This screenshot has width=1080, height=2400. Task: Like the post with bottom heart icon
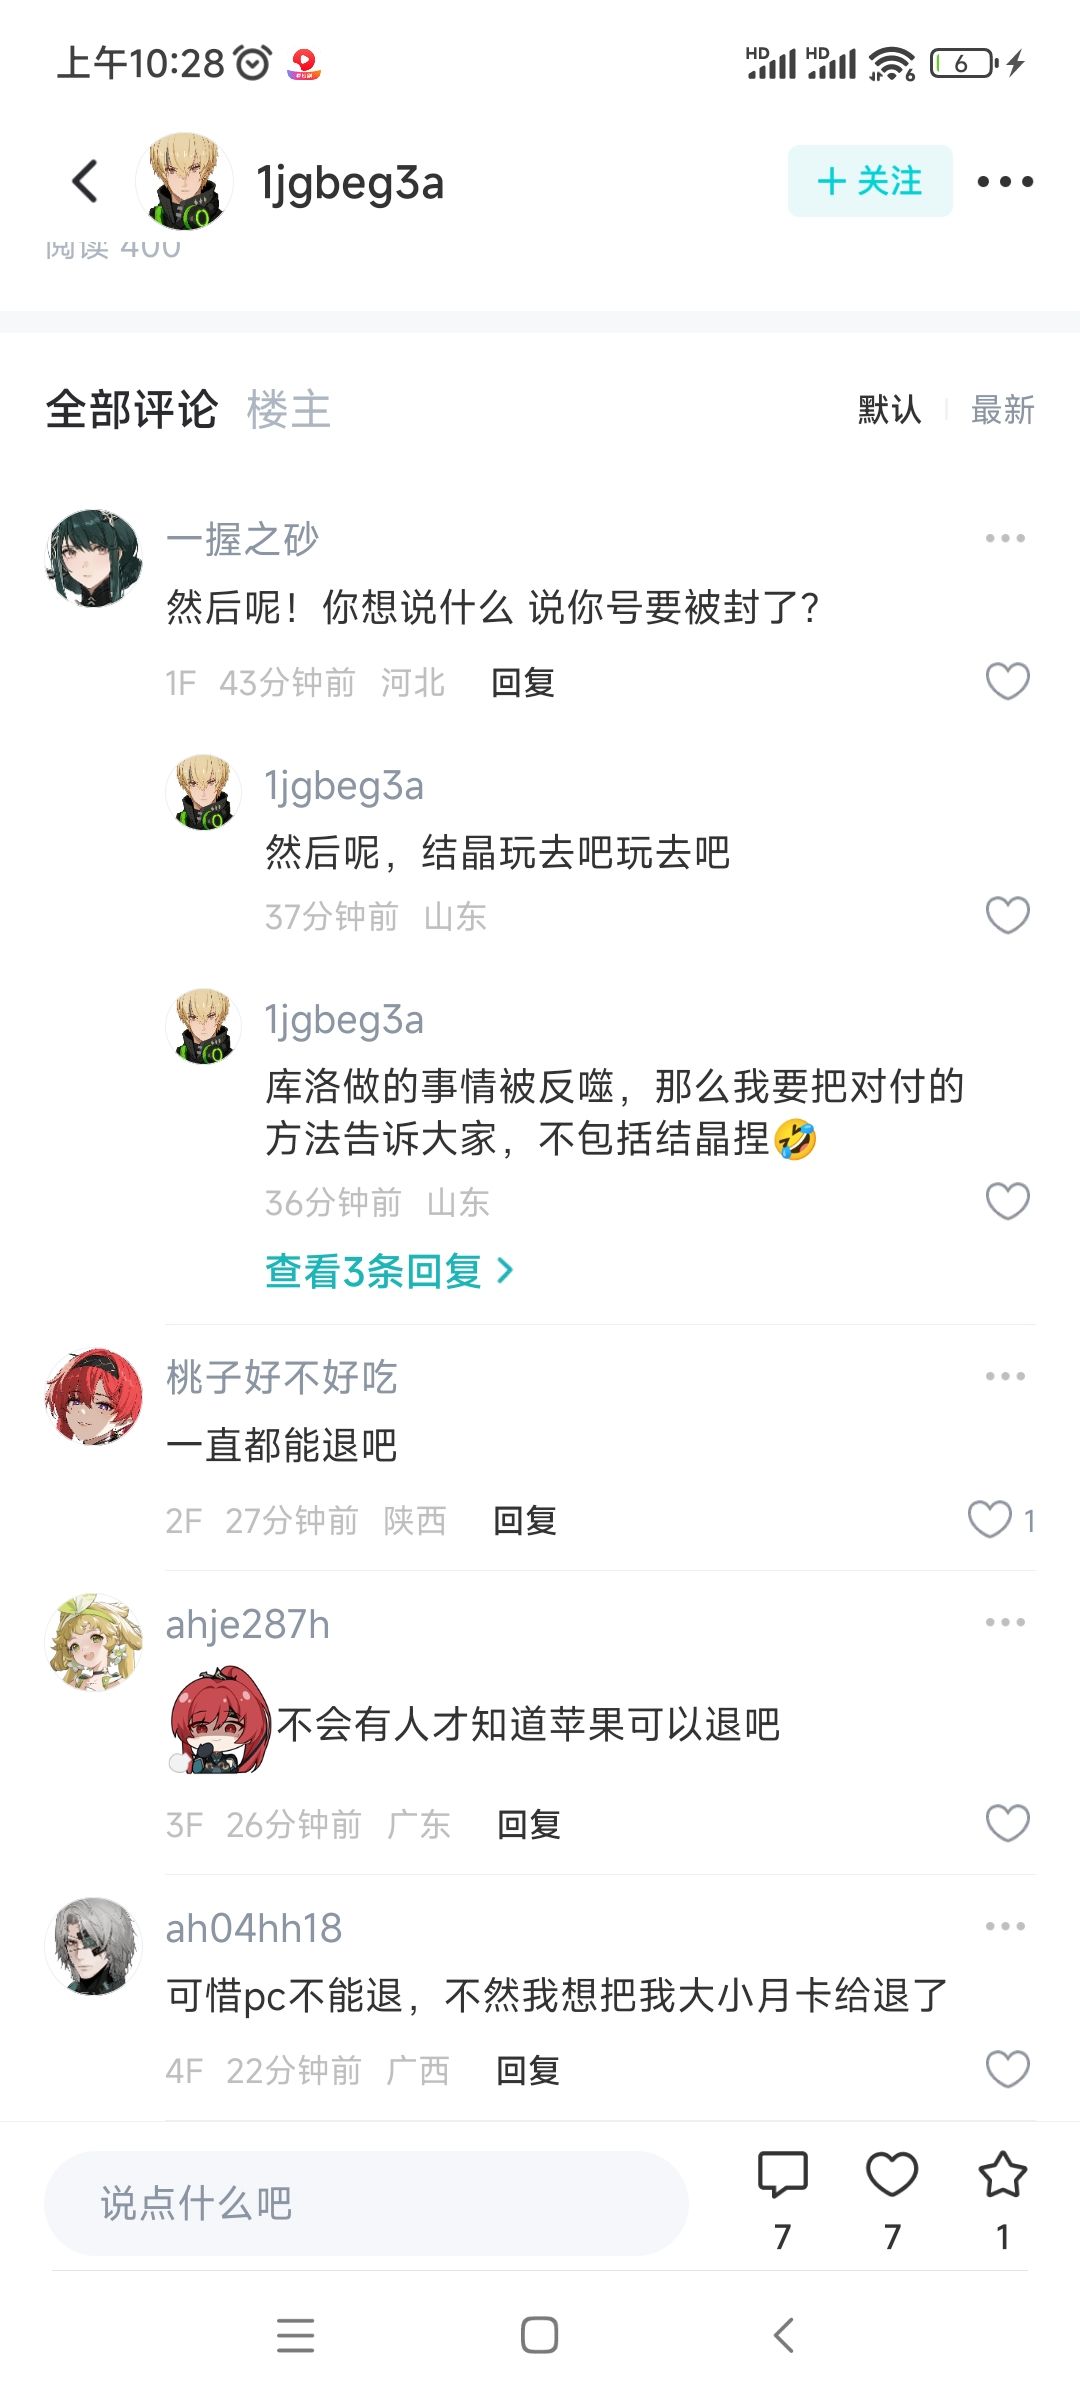click(x=892, y=2174)
